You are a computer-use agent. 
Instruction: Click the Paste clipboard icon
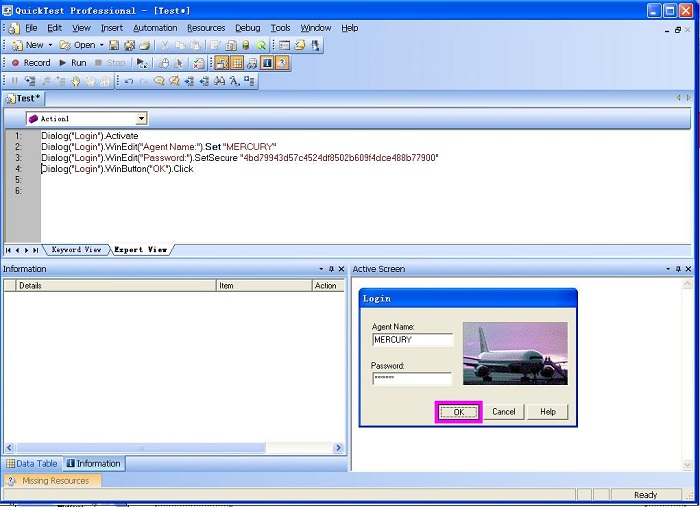coord(195,45)
